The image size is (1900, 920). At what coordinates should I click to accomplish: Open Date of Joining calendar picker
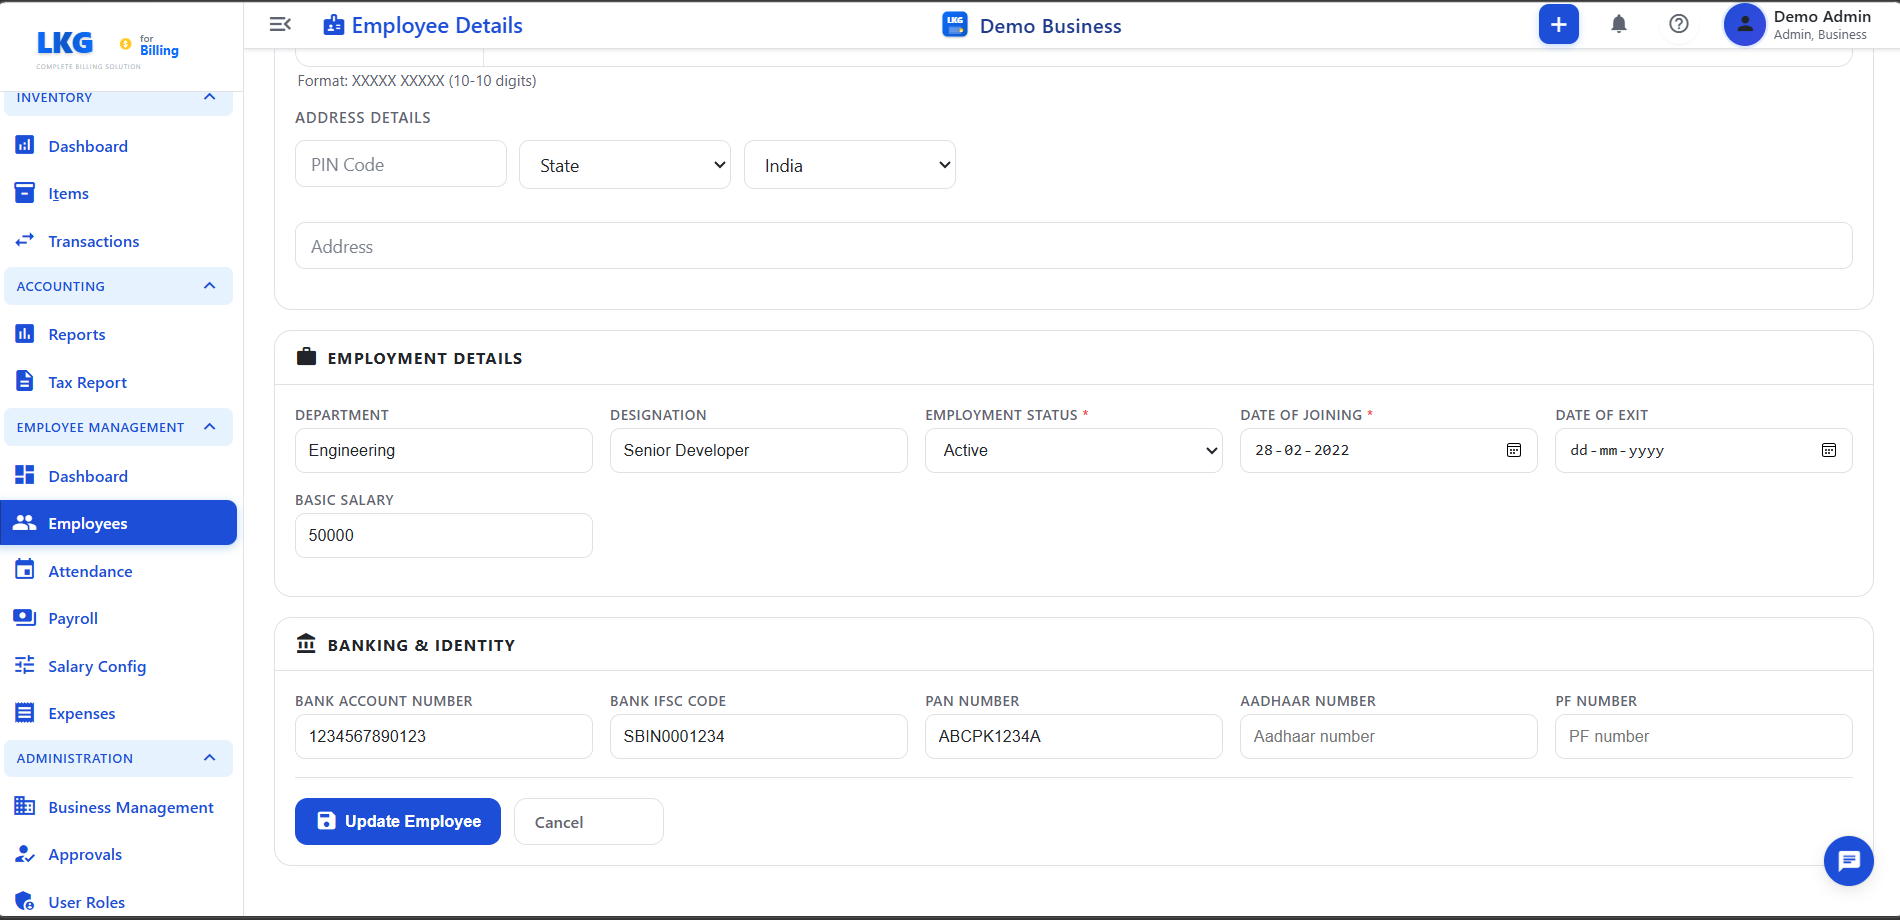click(x=1514, y=450)
